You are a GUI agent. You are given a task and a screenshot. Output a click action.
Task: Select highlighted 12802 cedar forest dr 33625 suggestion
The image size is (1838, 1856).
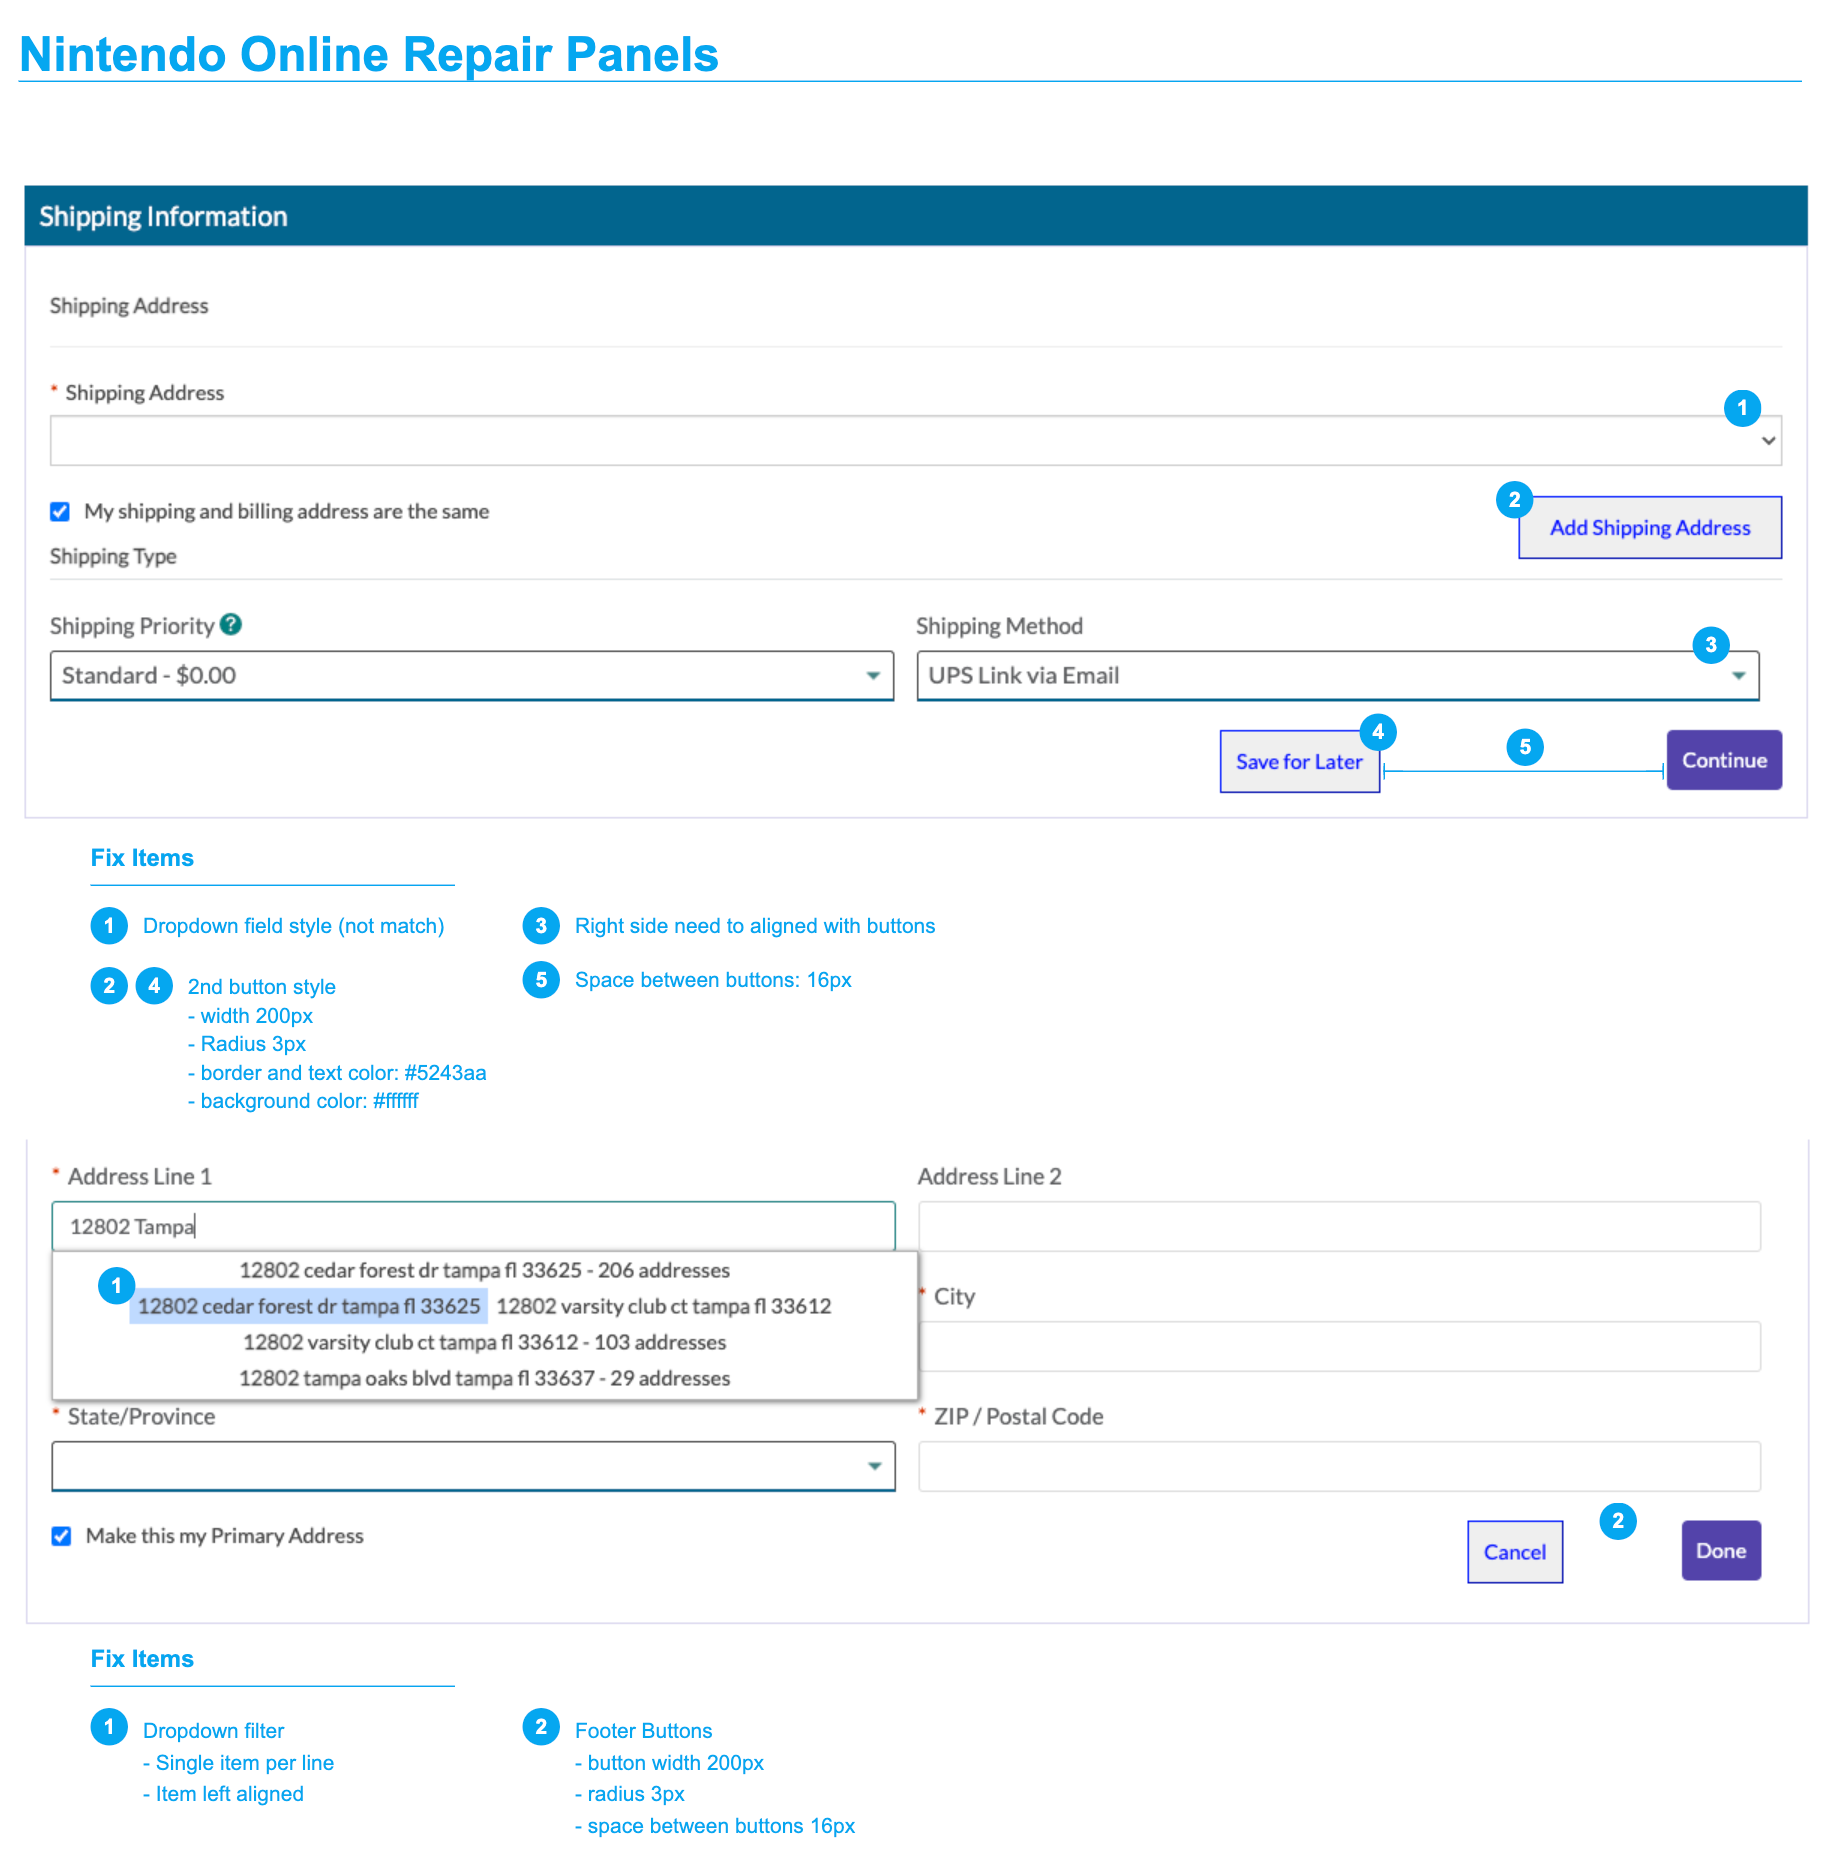309,1306
